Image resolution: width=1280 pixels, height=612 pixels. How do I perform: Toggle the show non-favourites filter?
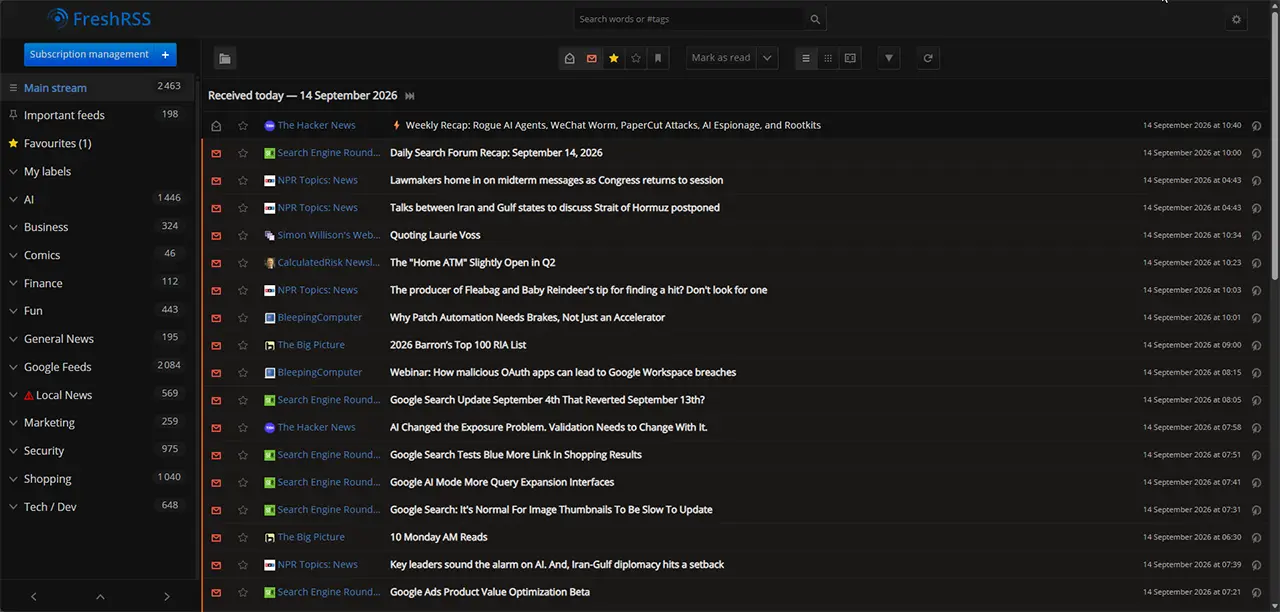(x=636, y=58)
